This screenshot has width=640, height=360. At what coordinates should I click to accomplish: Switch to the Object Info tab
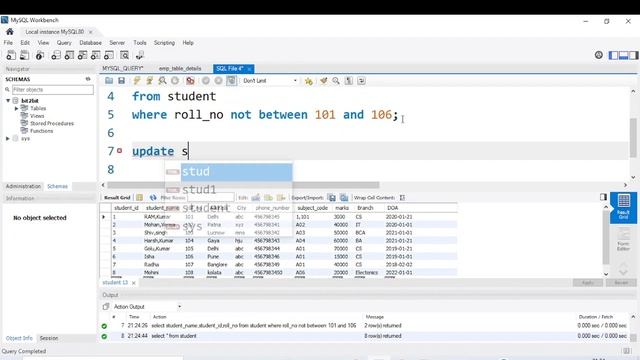point(19,338)
